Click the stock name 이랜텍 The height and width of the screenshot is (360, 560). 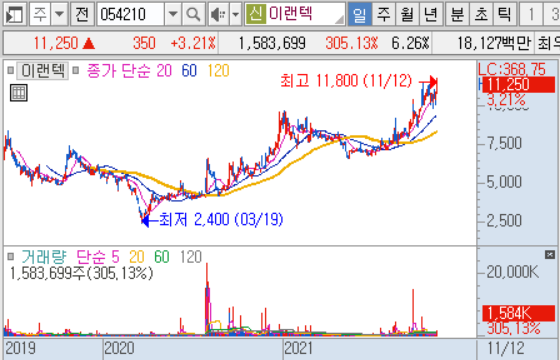[291, 14]
